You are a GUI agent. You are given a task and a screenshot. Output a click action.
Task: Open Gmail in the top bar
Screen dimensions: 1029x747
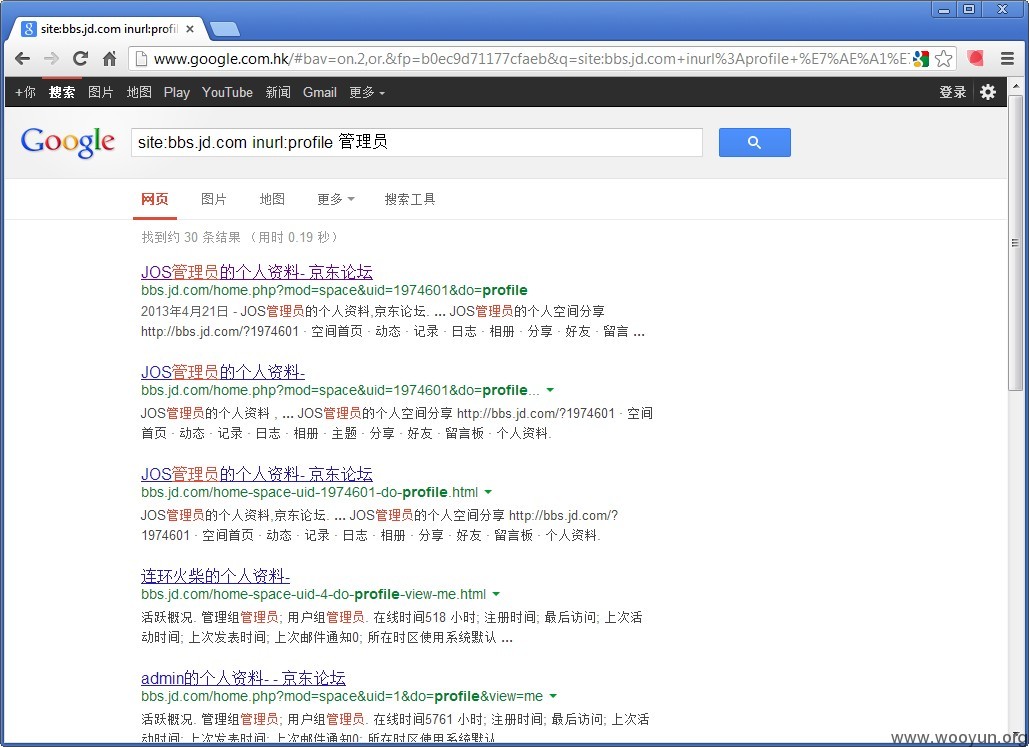(320, 92)
